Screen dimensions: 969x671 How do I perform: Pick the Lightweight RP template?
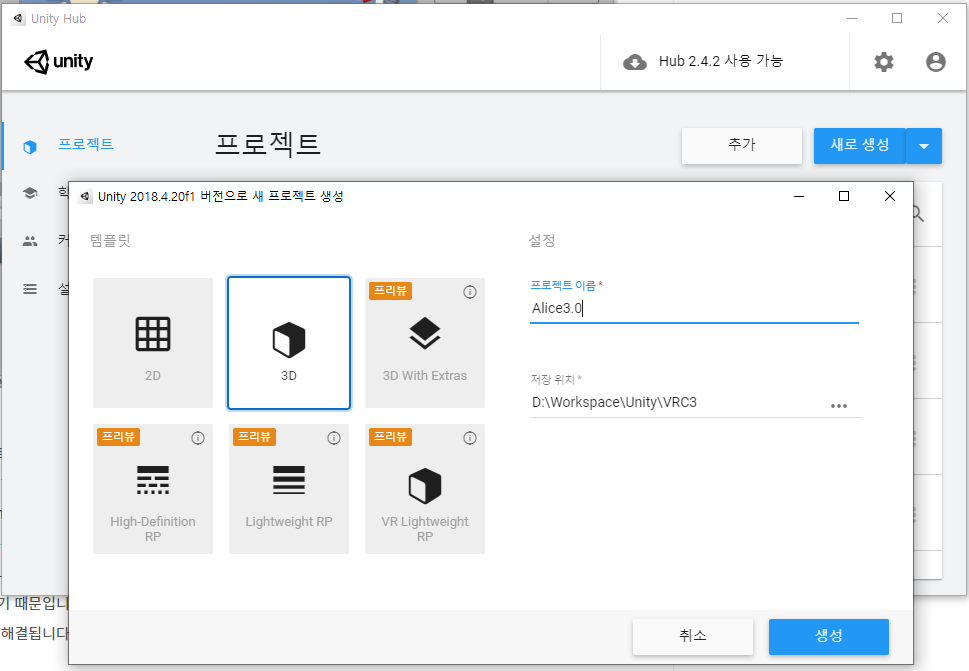[289, 489]
